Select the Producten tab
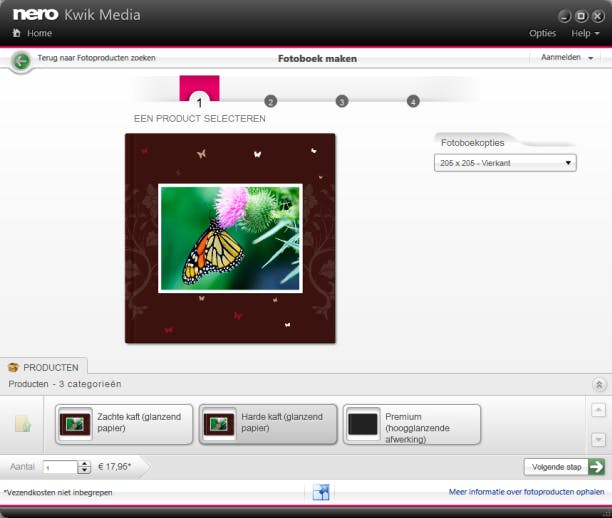Viewport: 612px width, 518px height. pos(44,367)
